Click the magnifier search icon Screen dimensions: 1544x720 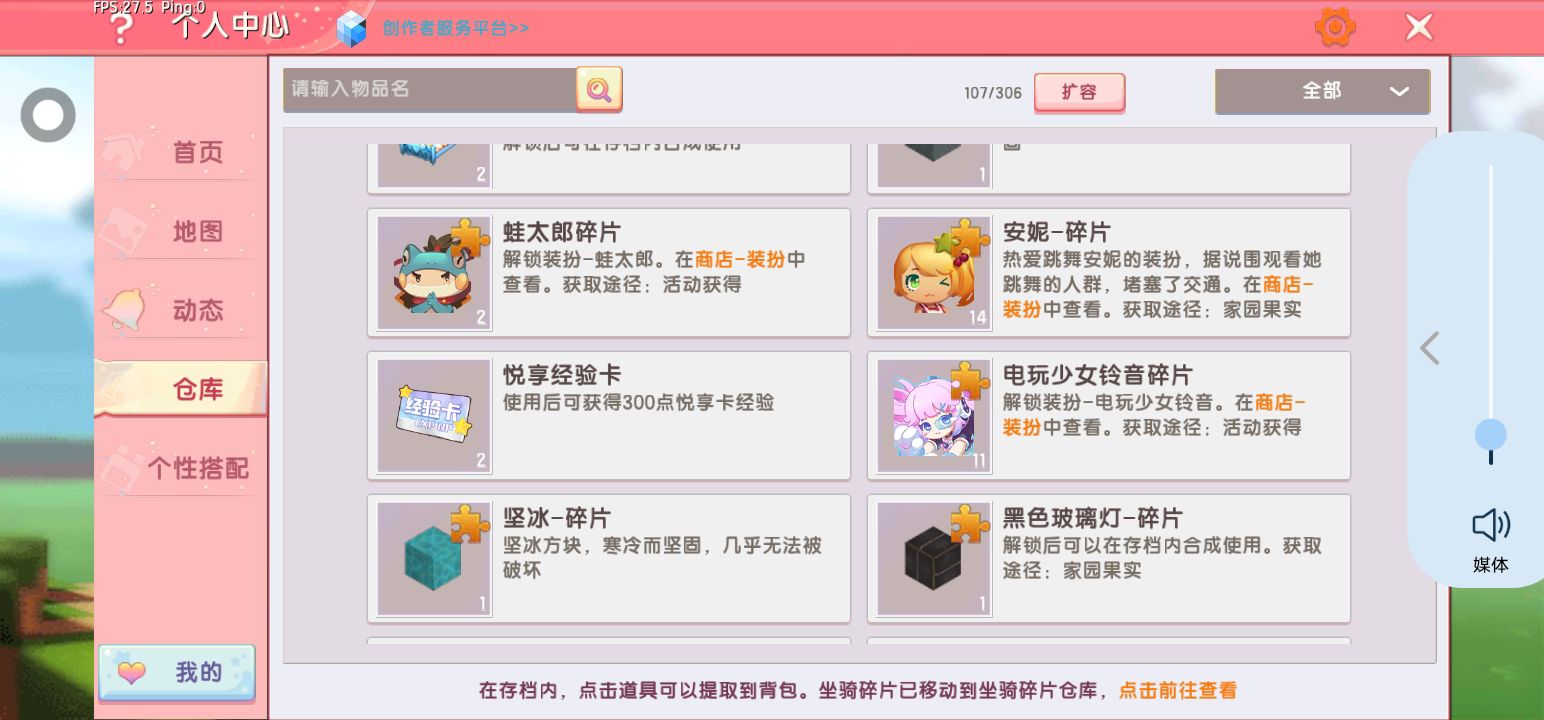(599, 90)
